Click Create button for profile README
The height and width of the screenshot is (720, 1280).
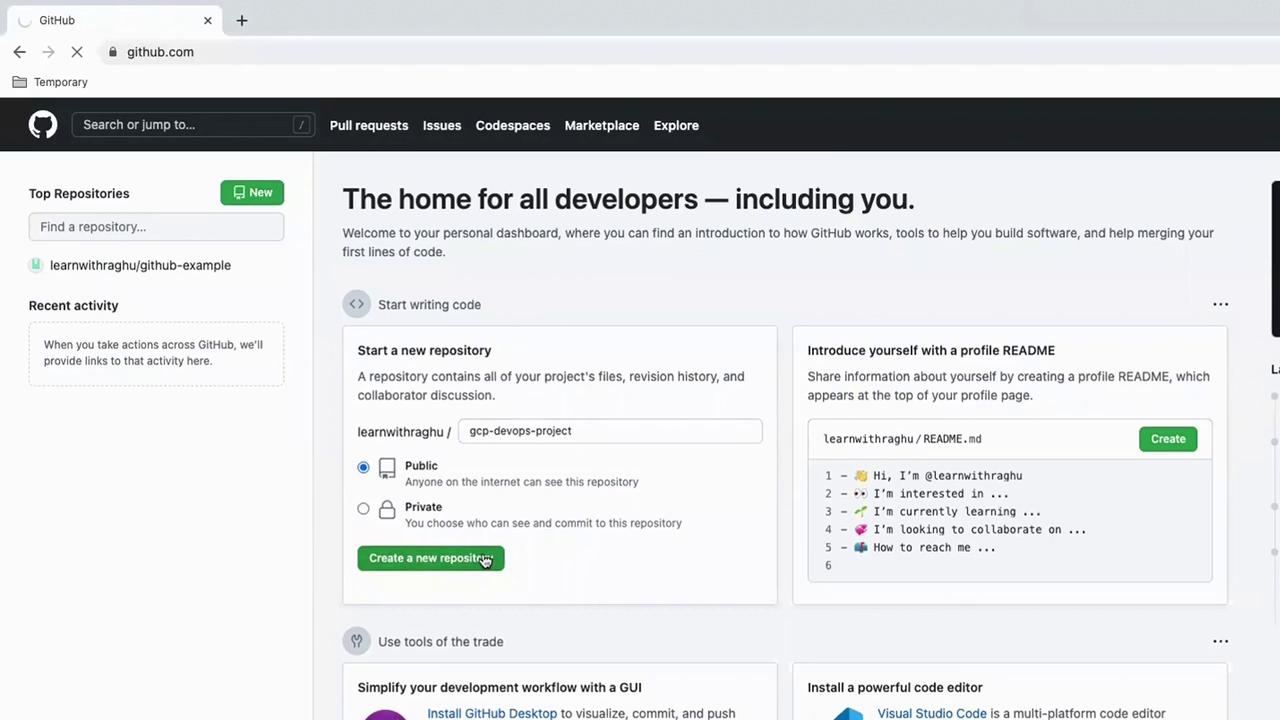(1168, 439)
